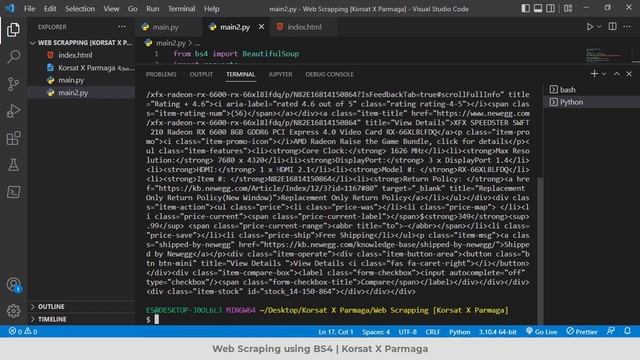Open the Terminal menu
The image size is (640, 360).
click(181, 9)
